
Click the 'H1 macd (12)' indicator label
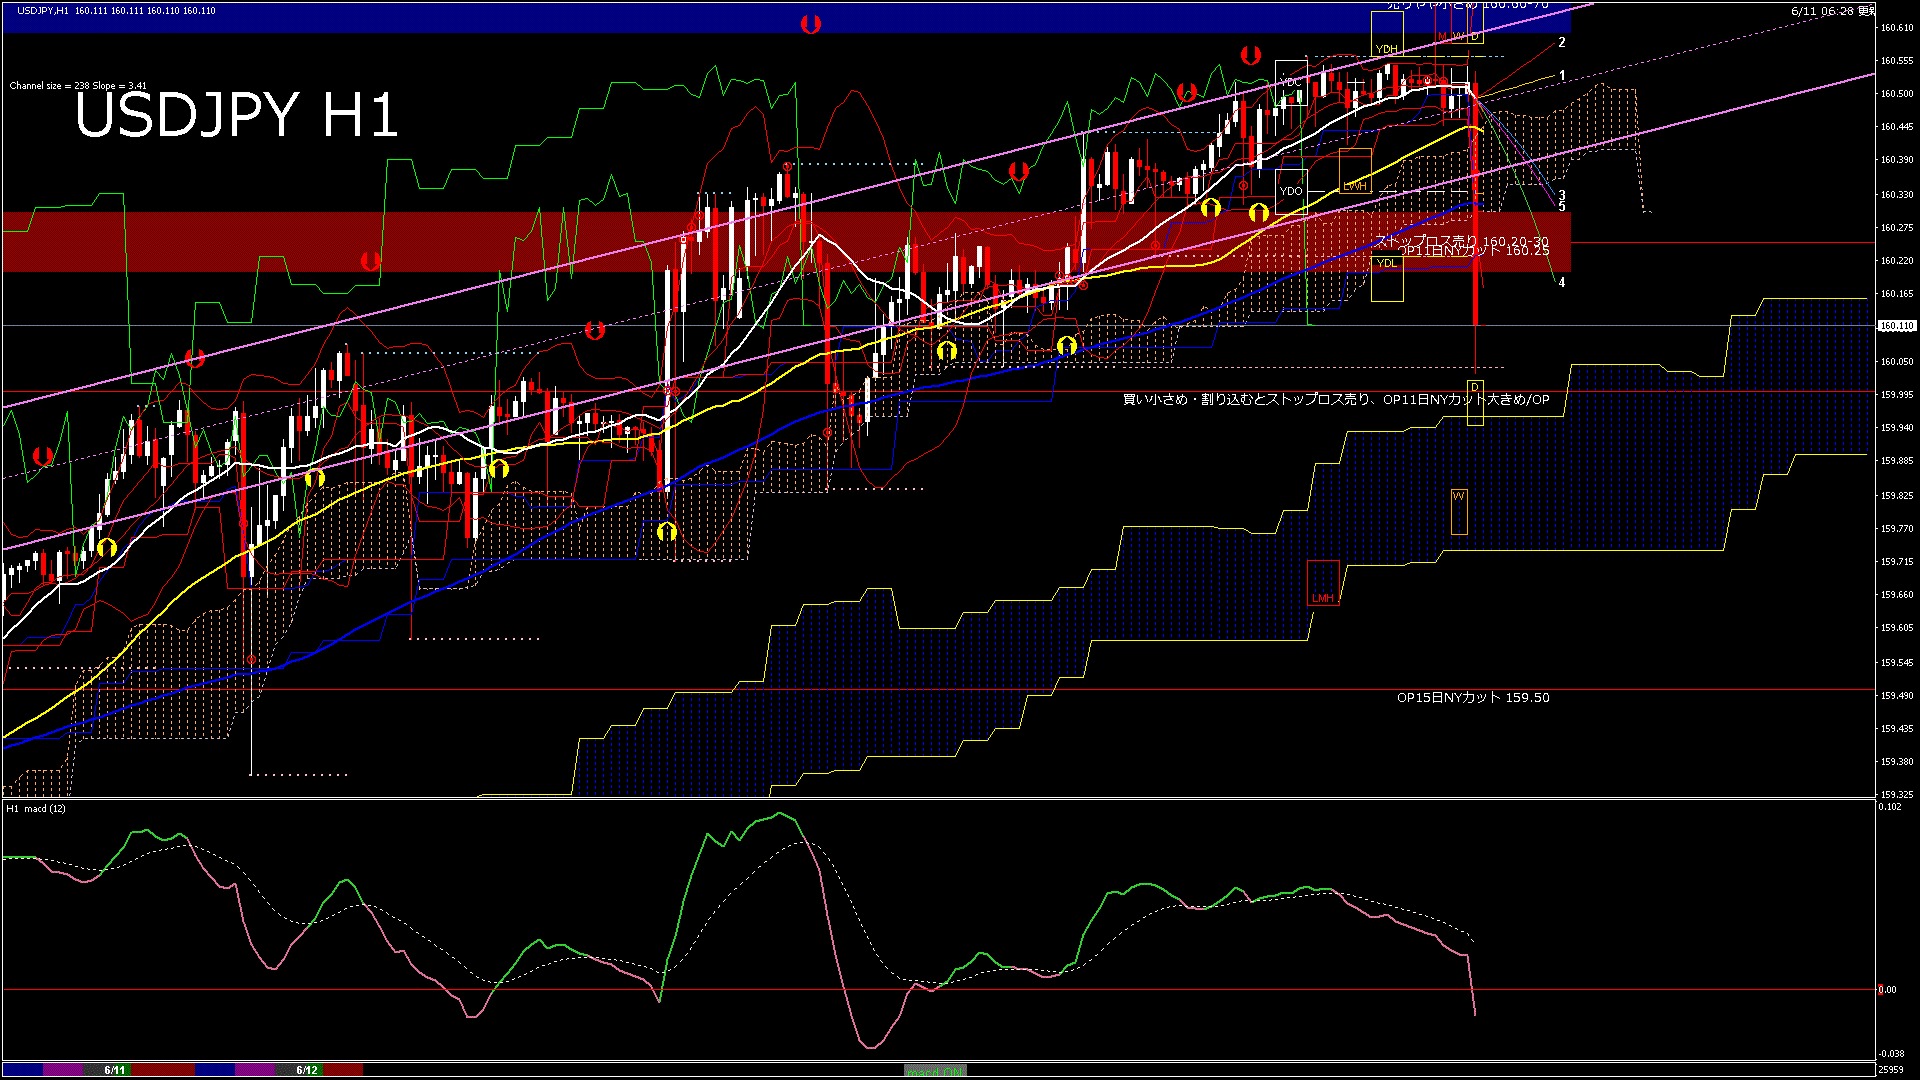[36, 808]
